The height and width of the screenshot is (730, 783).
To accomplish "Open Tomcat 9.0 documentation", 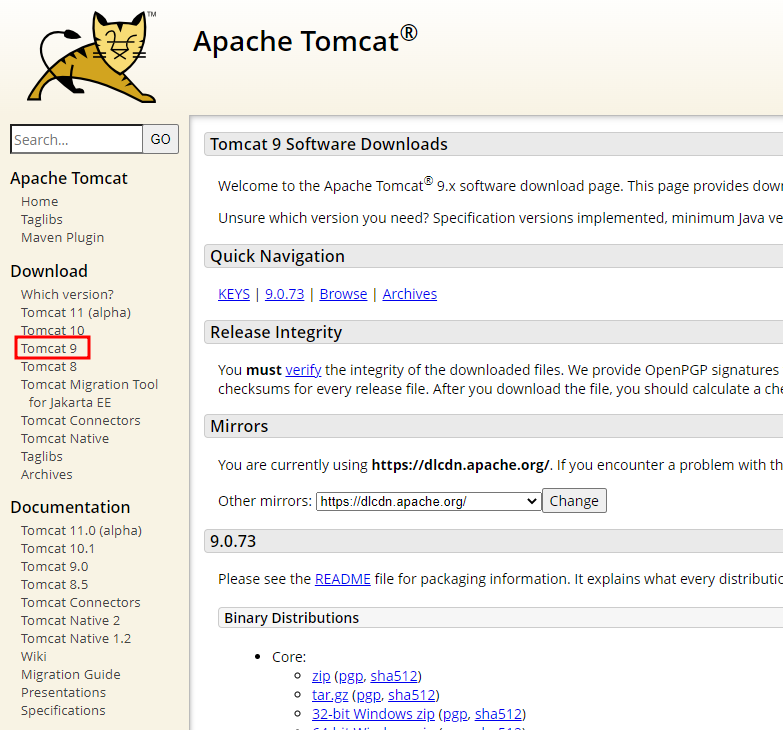I will pyautogui.click(x=54, y=566).
